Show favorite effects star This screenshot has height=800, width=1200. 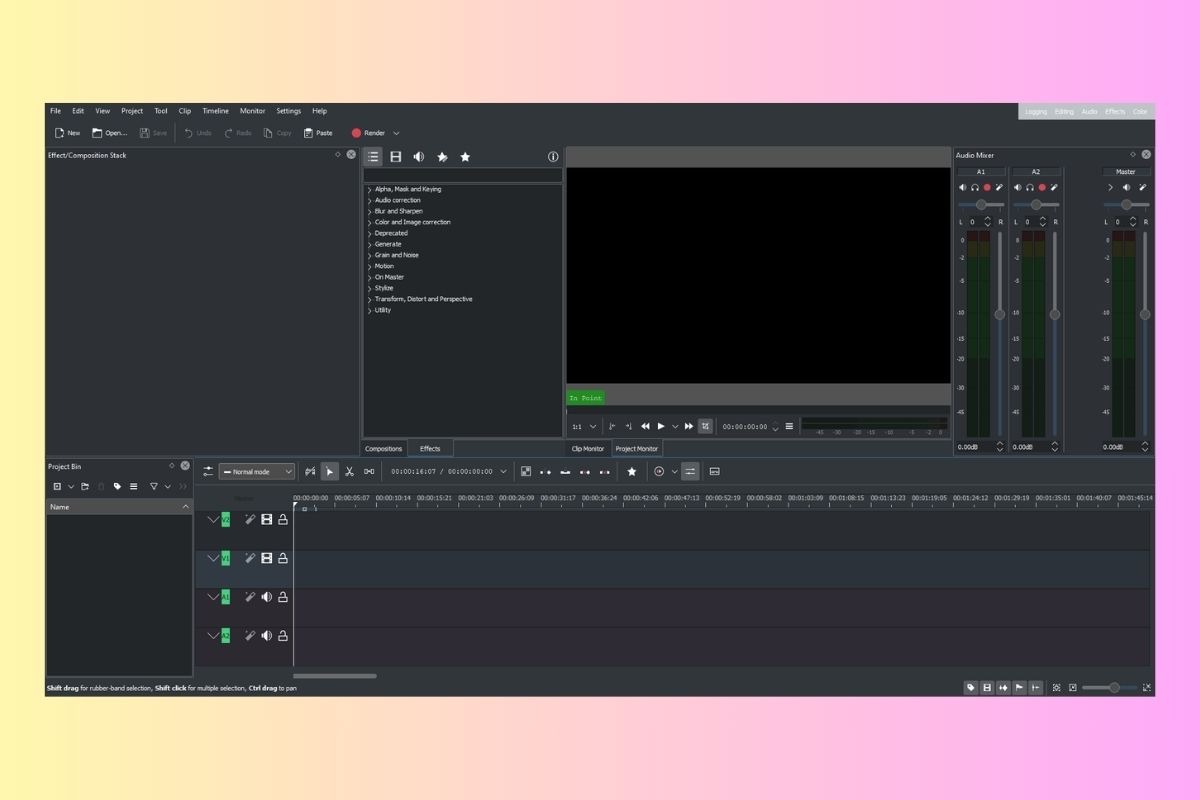click(465, 157)
